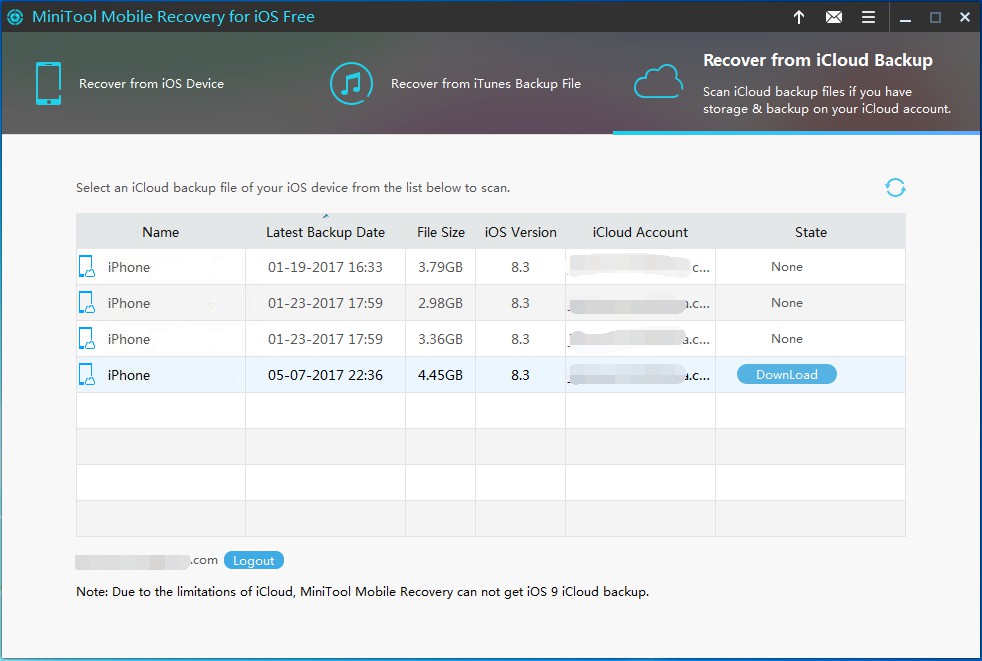This screenshot has width=982, height=661.
Task: Click the upgrade arrow icon in title bar
Action: [x=799, y=18]
